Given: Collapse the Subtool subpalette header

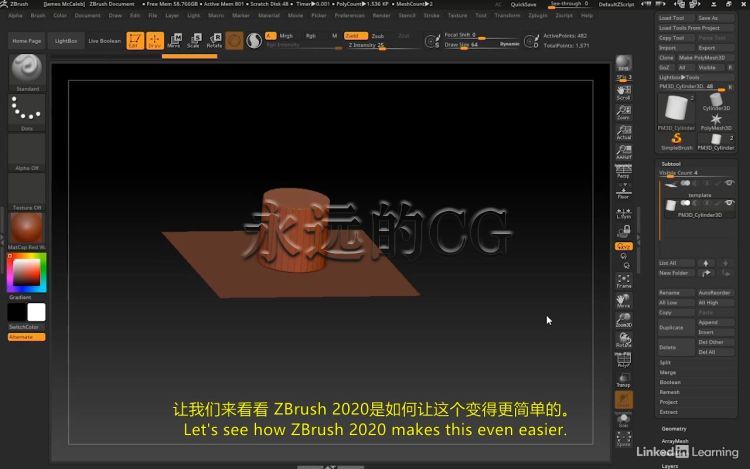Looking at the screenshot, I should 671,164.
